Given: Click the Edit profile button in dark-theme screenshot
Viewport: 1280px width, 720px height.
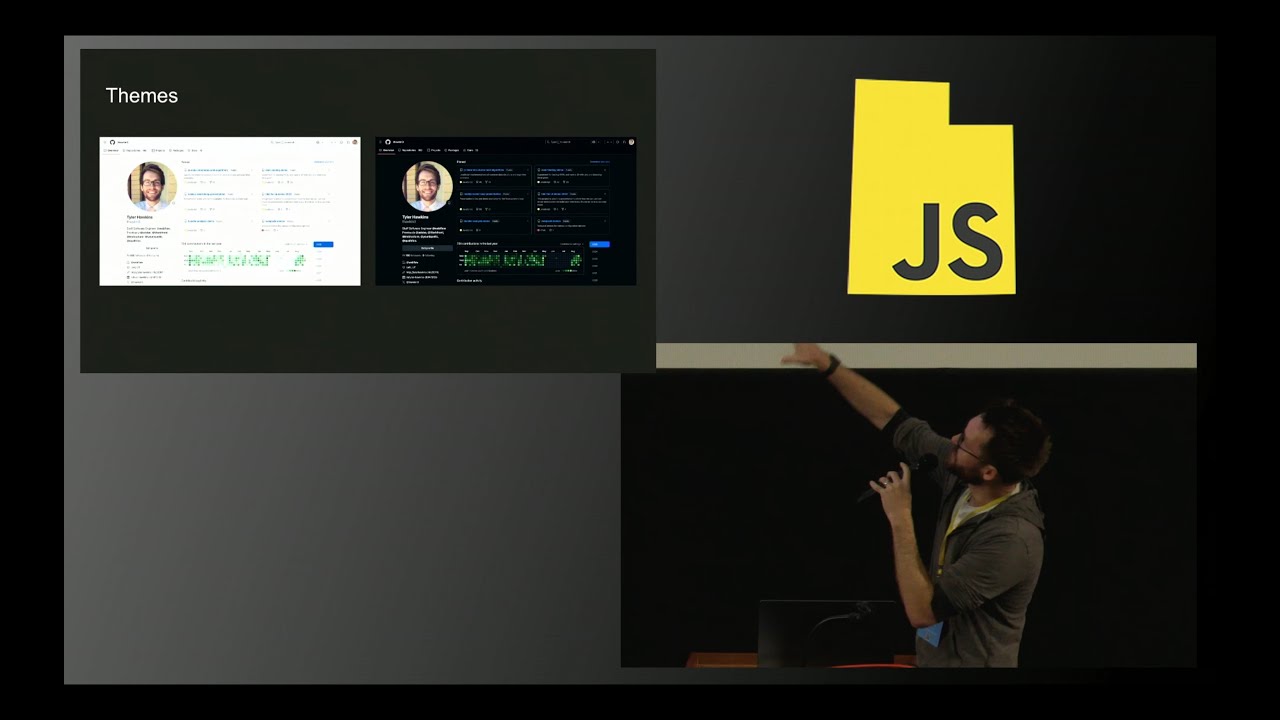Looking at the screenshot, I should point(427,247).
